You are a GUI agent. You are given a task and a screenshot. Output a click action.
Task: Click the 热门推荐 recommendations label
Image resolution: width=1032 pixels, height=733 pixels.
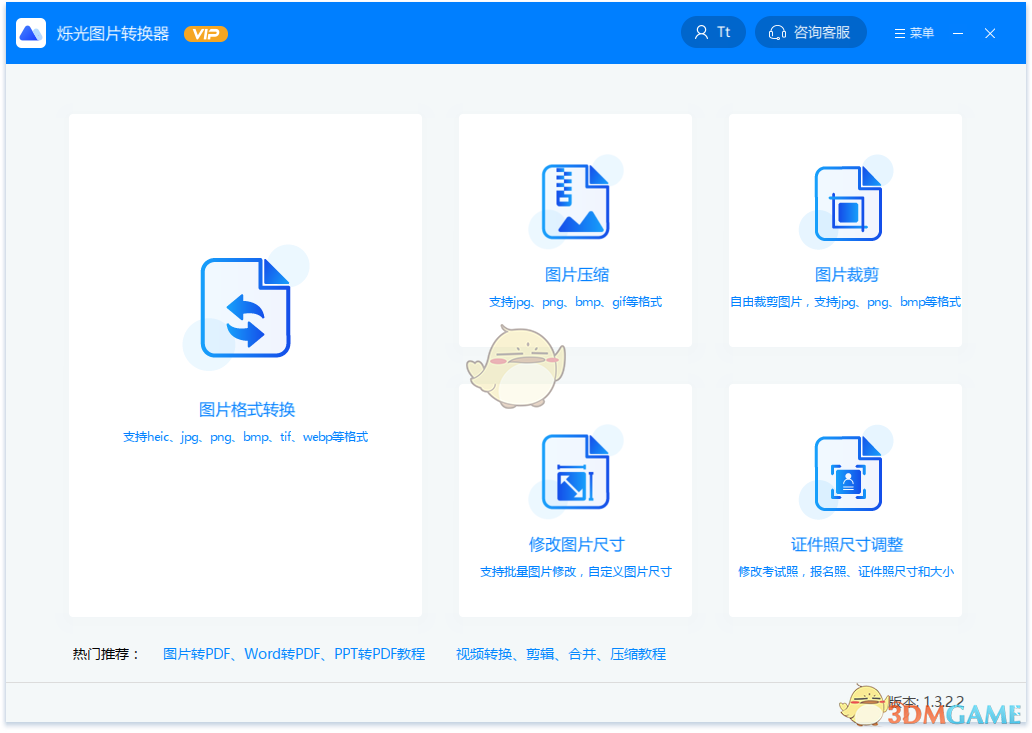pyautogui.click(x=104, y=653)
